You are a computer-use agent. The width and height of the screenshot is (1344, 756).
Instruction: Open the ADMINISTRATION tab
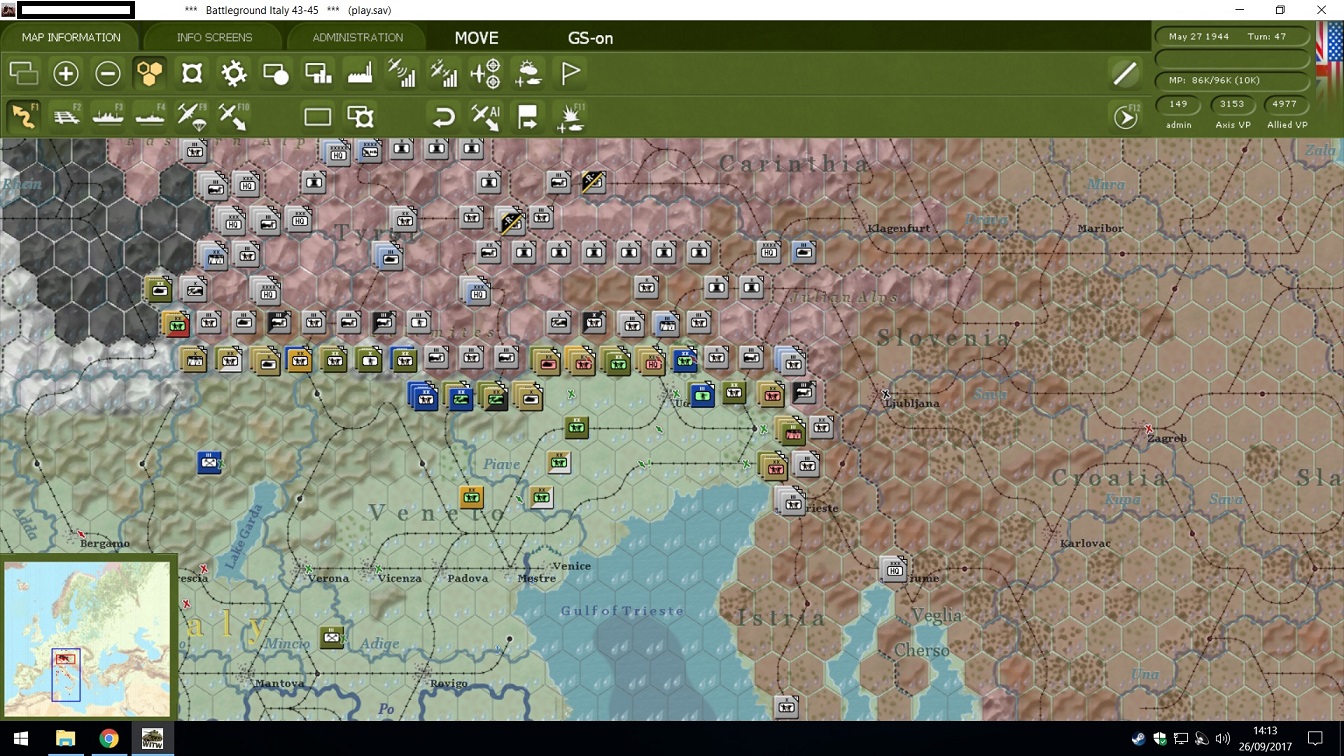tap(357, 38)
